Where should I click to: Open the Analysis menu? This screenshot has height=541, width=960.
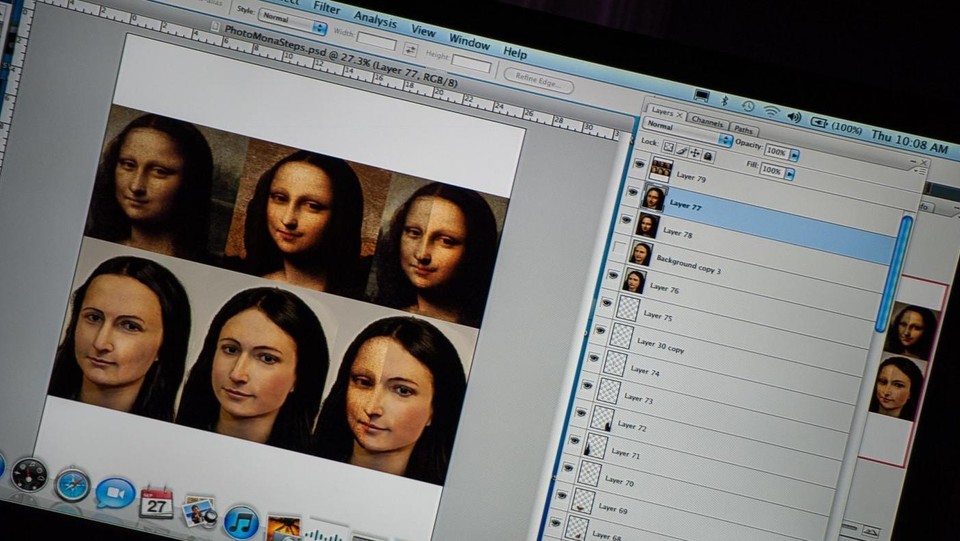pos(375,20)
